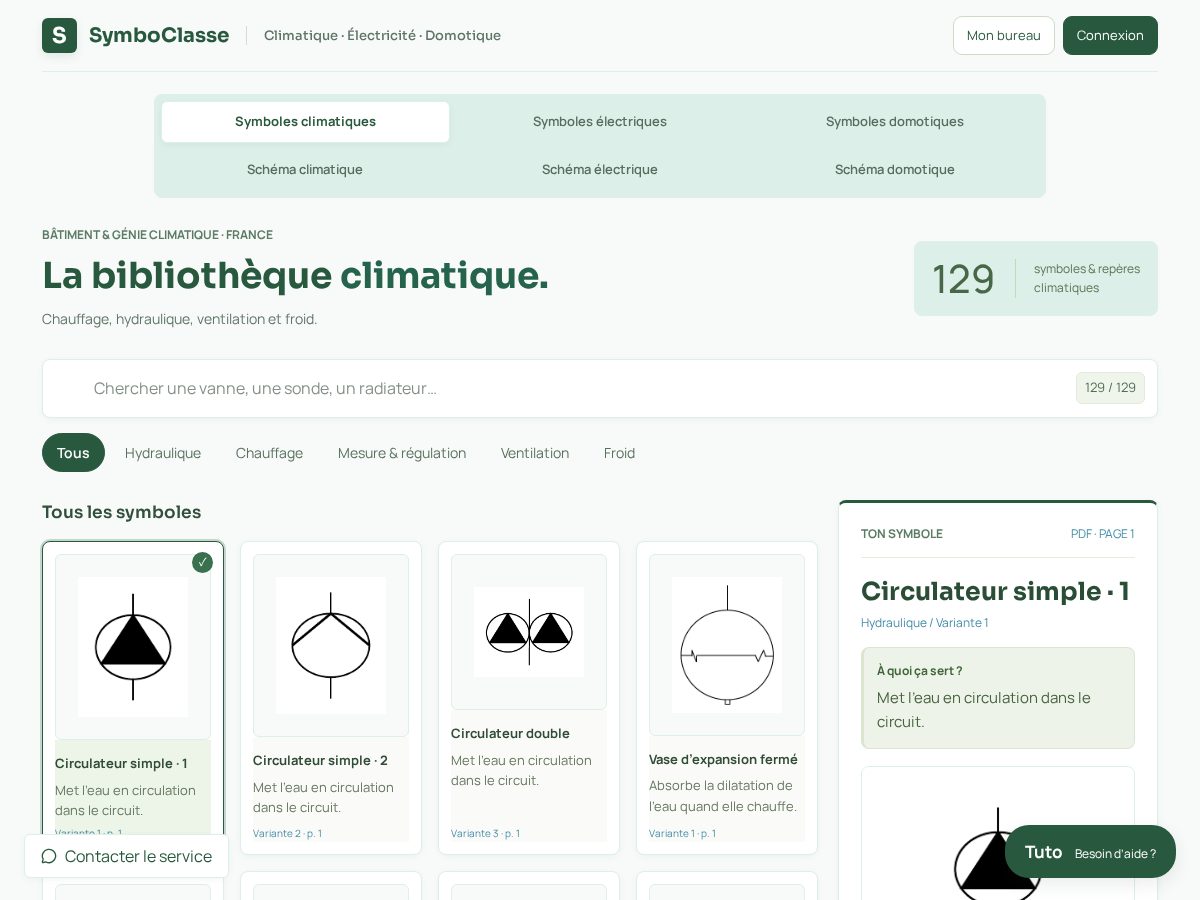Click the large symbol preview in detail panel
The height and width of the screenshot is (900, 1200).
pyautogui.click(x=998, y=833)
